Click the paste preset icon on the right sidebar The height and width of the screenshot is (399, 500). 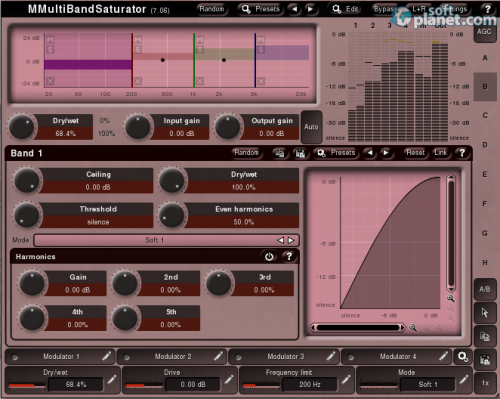coord(484,360)
